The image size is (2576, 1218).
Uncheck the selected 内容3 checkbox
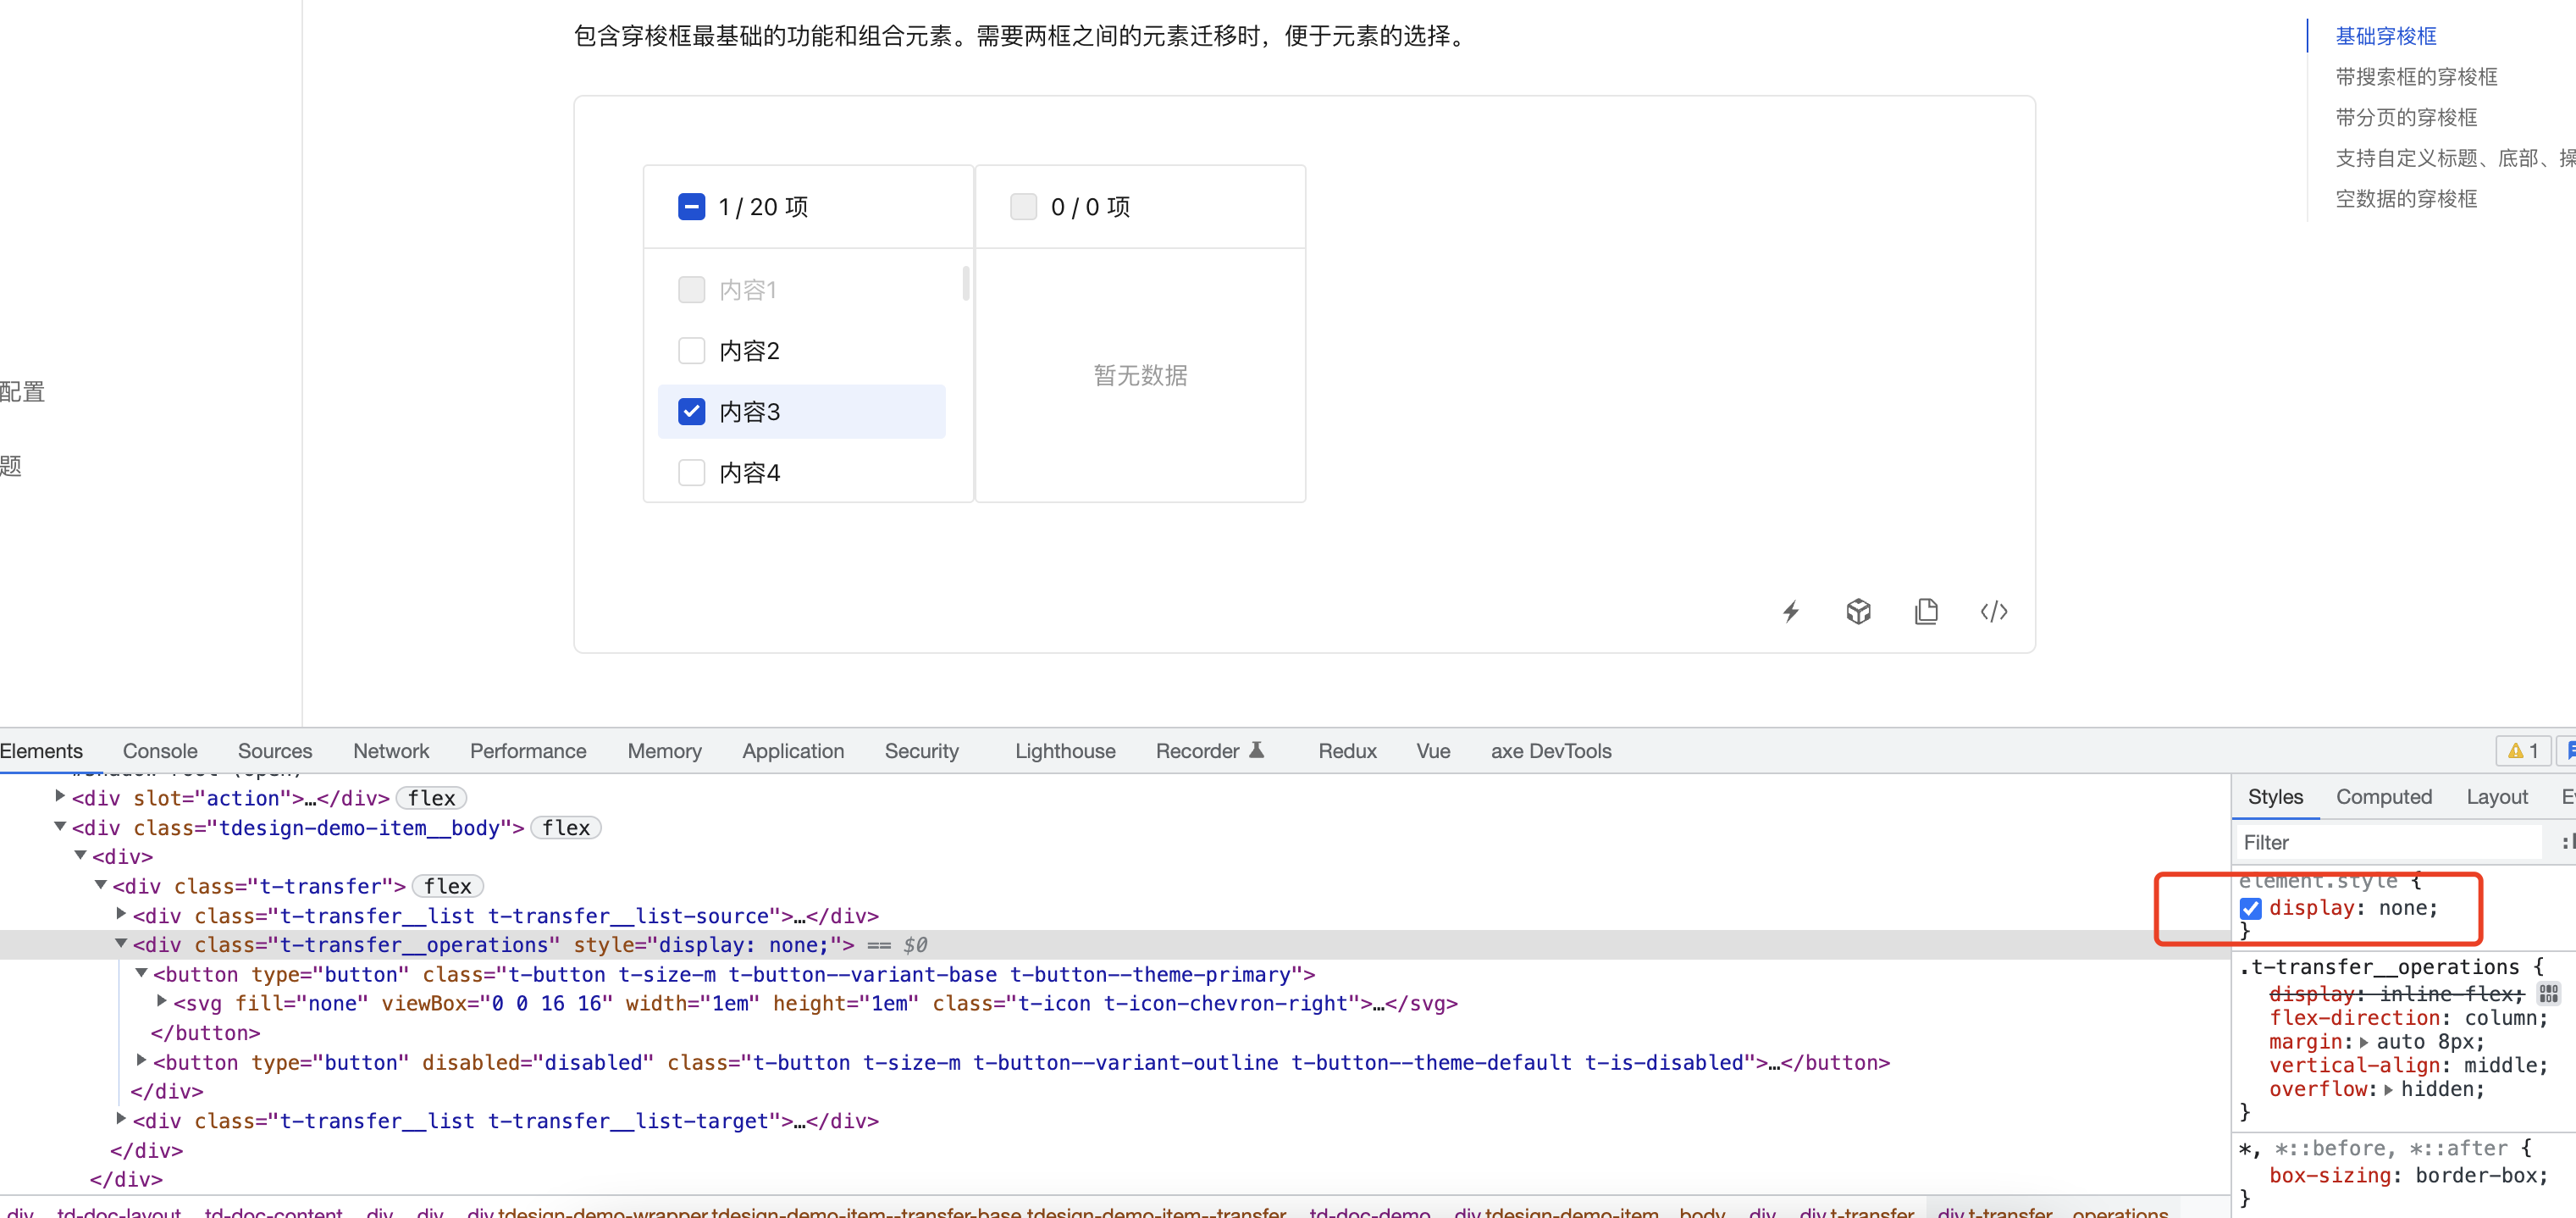692,411
